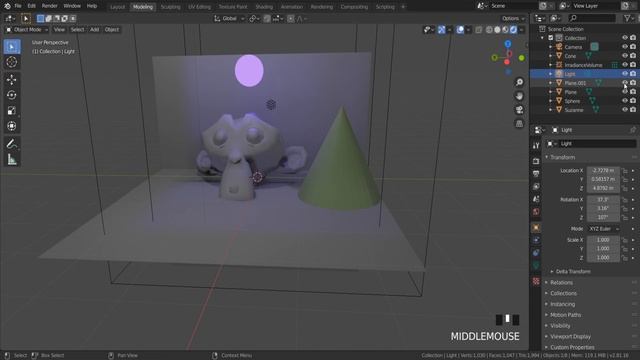Open the viewport Add menu
The width and height of the screenshot is (640, 360).
(x=94, y=30)
